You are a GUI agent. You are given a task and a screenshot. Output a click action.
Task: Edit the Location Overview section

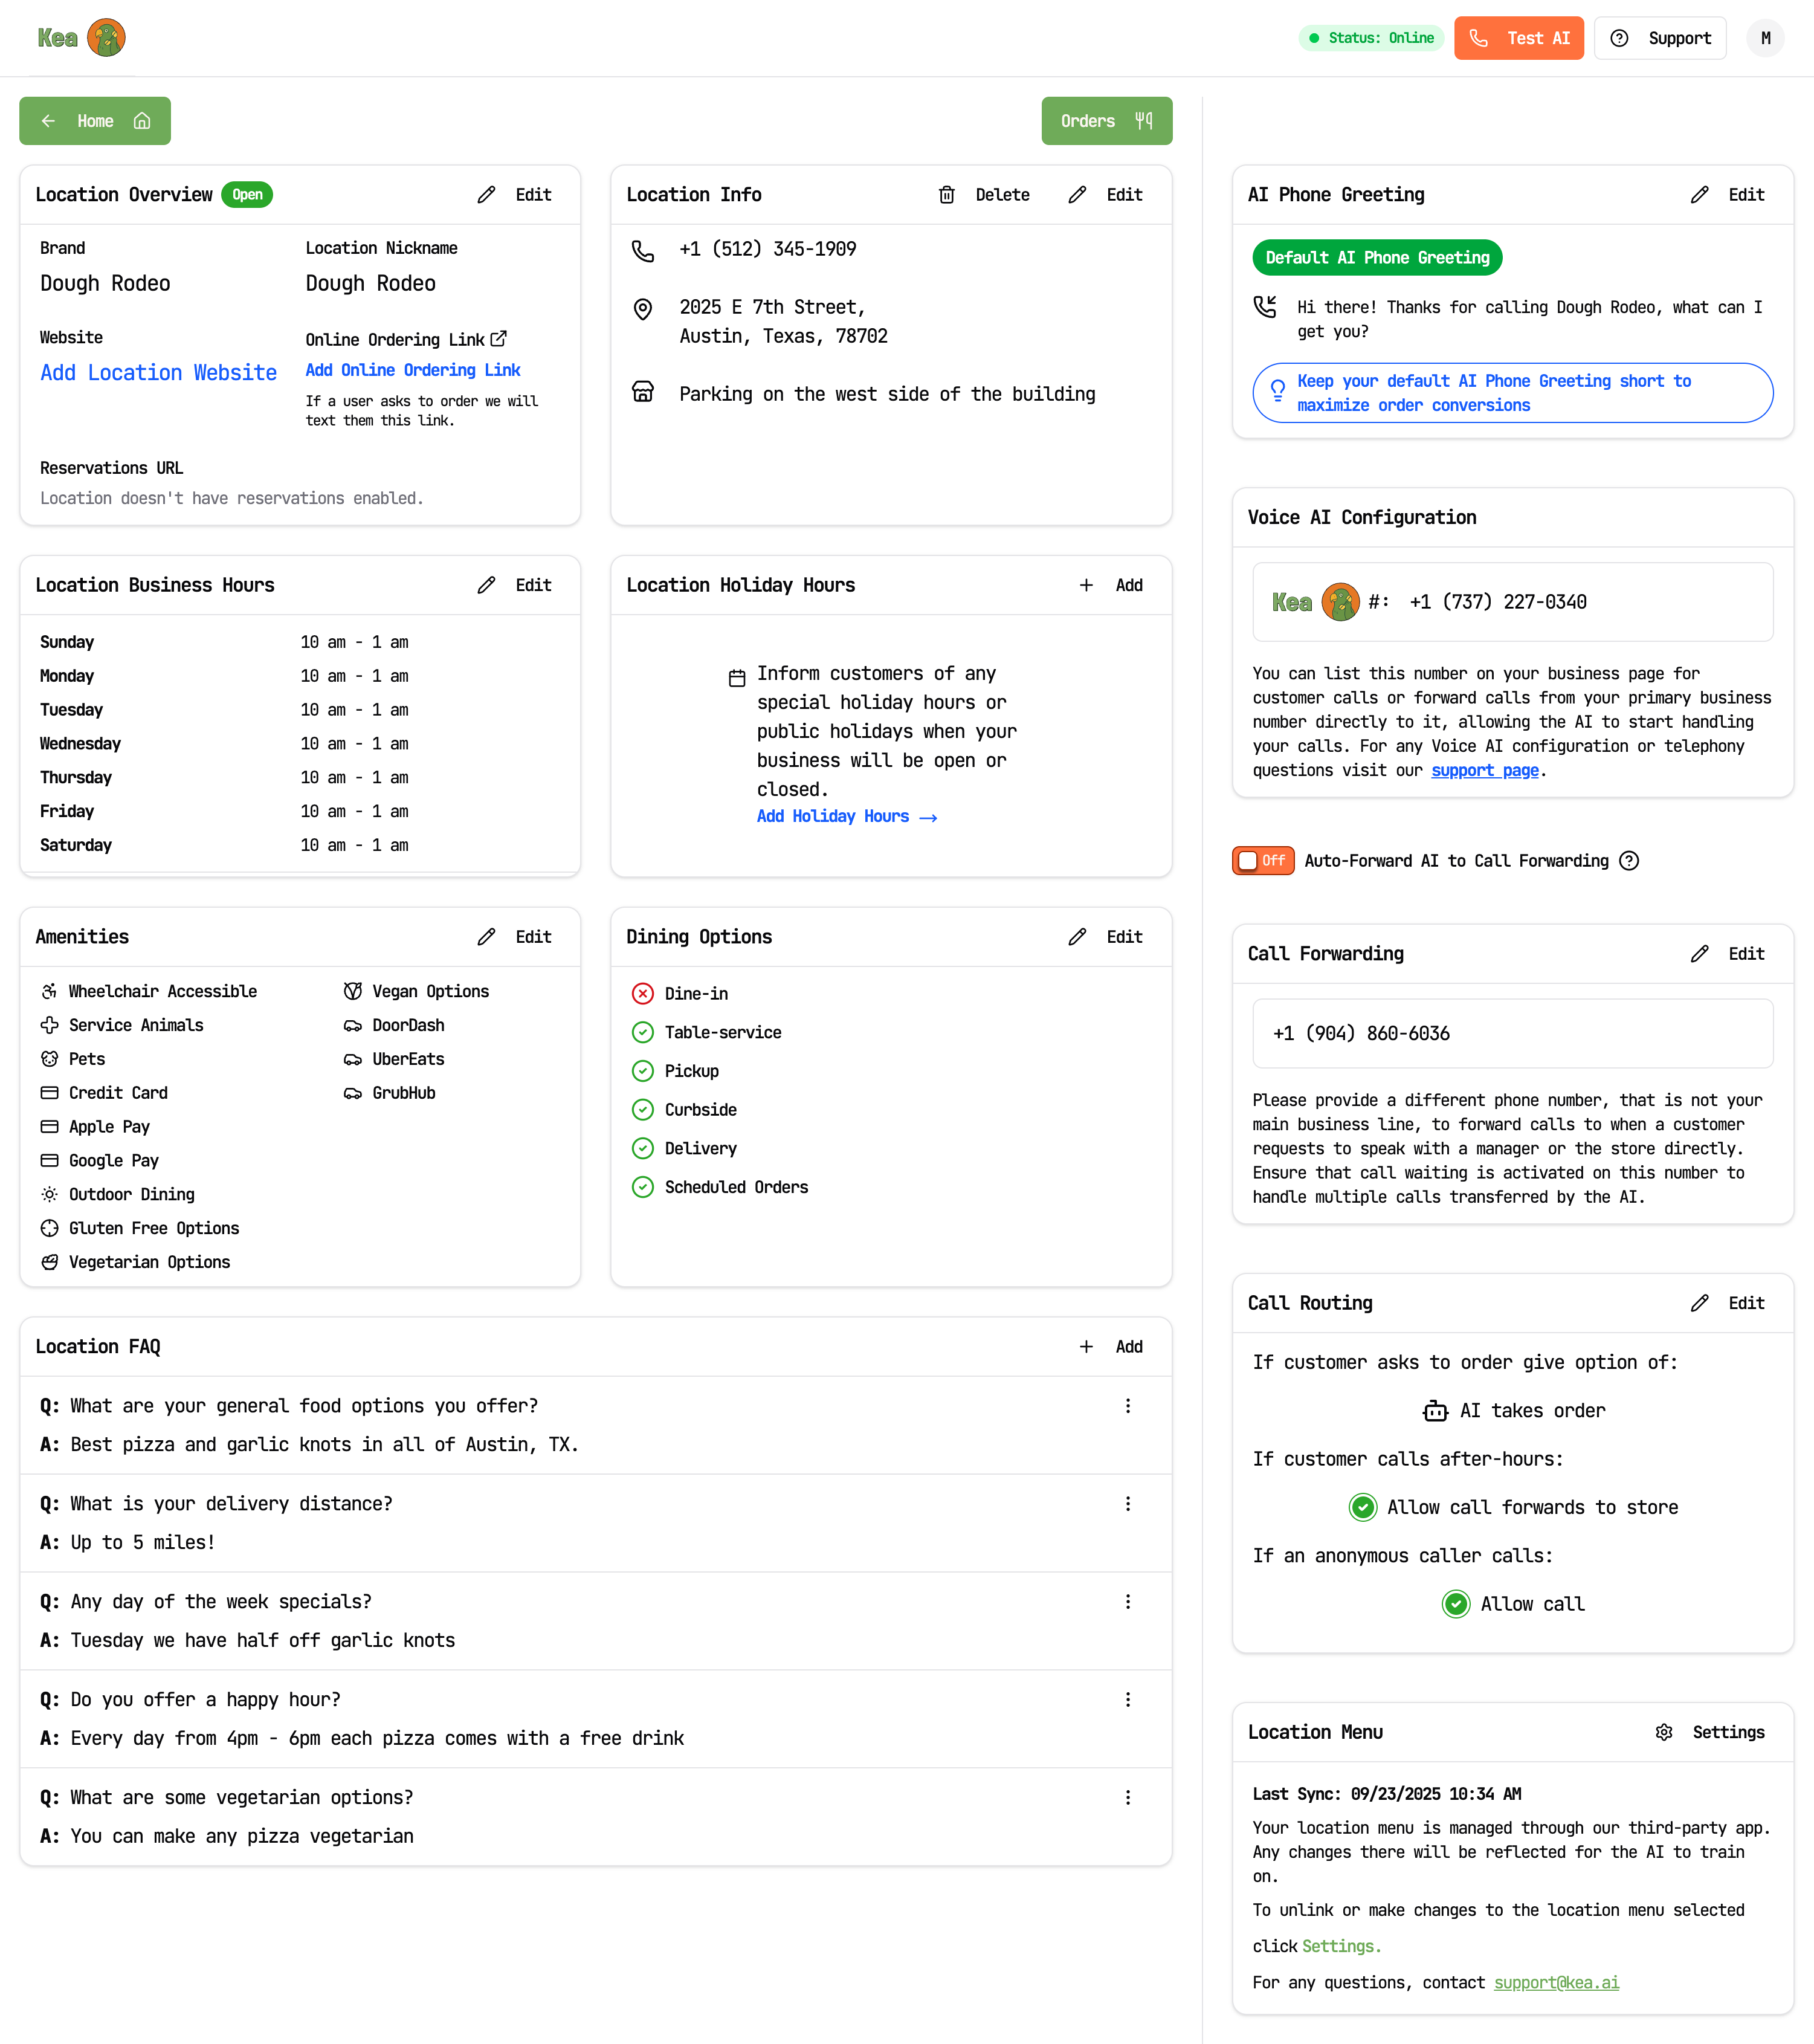point(514,195)
